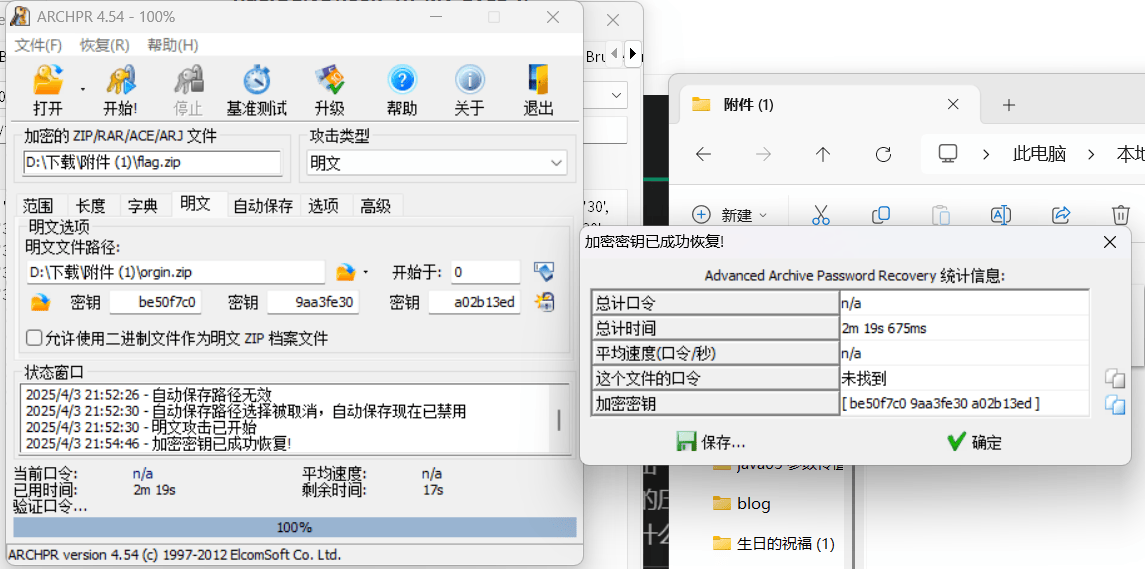
Task: Expand the Open button dropdown arrow
Action: (83, 89)
